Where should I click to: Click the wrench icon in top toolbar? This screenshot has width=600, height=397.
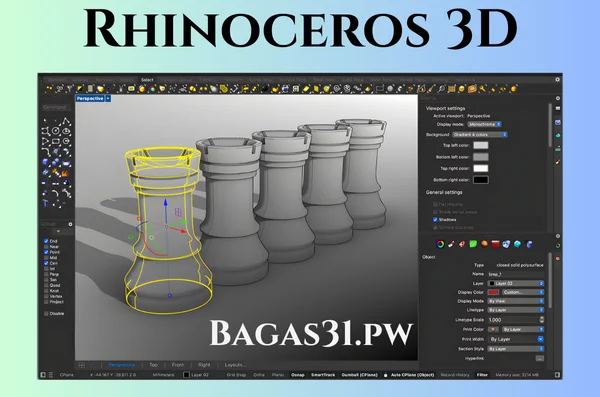[x=483, y=89]
